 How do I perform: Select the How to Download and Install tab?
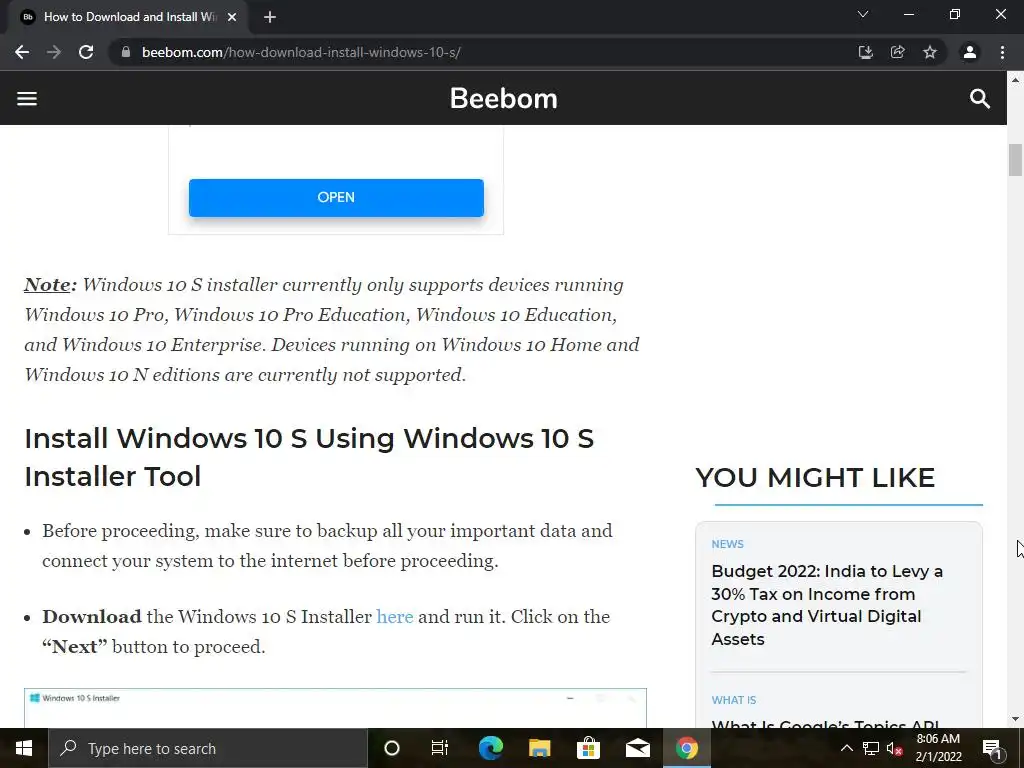tap(127, 18)
